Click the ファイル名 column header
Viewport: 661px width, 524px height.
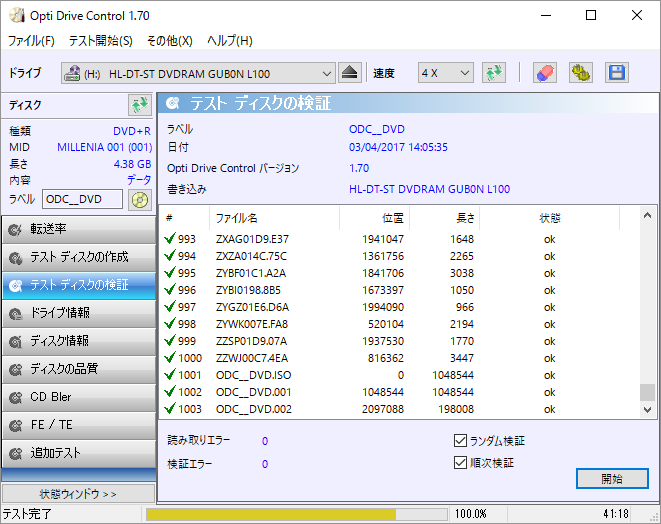[274, 218]
